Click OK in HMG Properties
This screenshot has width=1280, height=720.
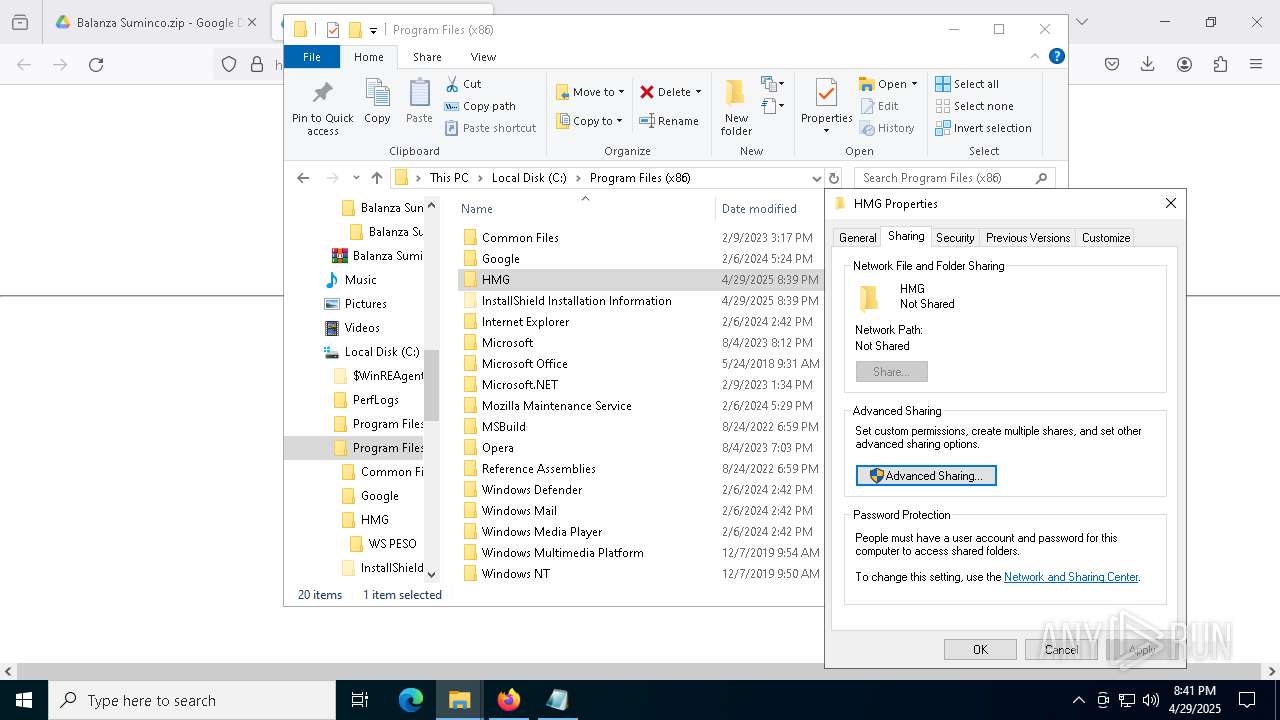click(x=980, y=650)
